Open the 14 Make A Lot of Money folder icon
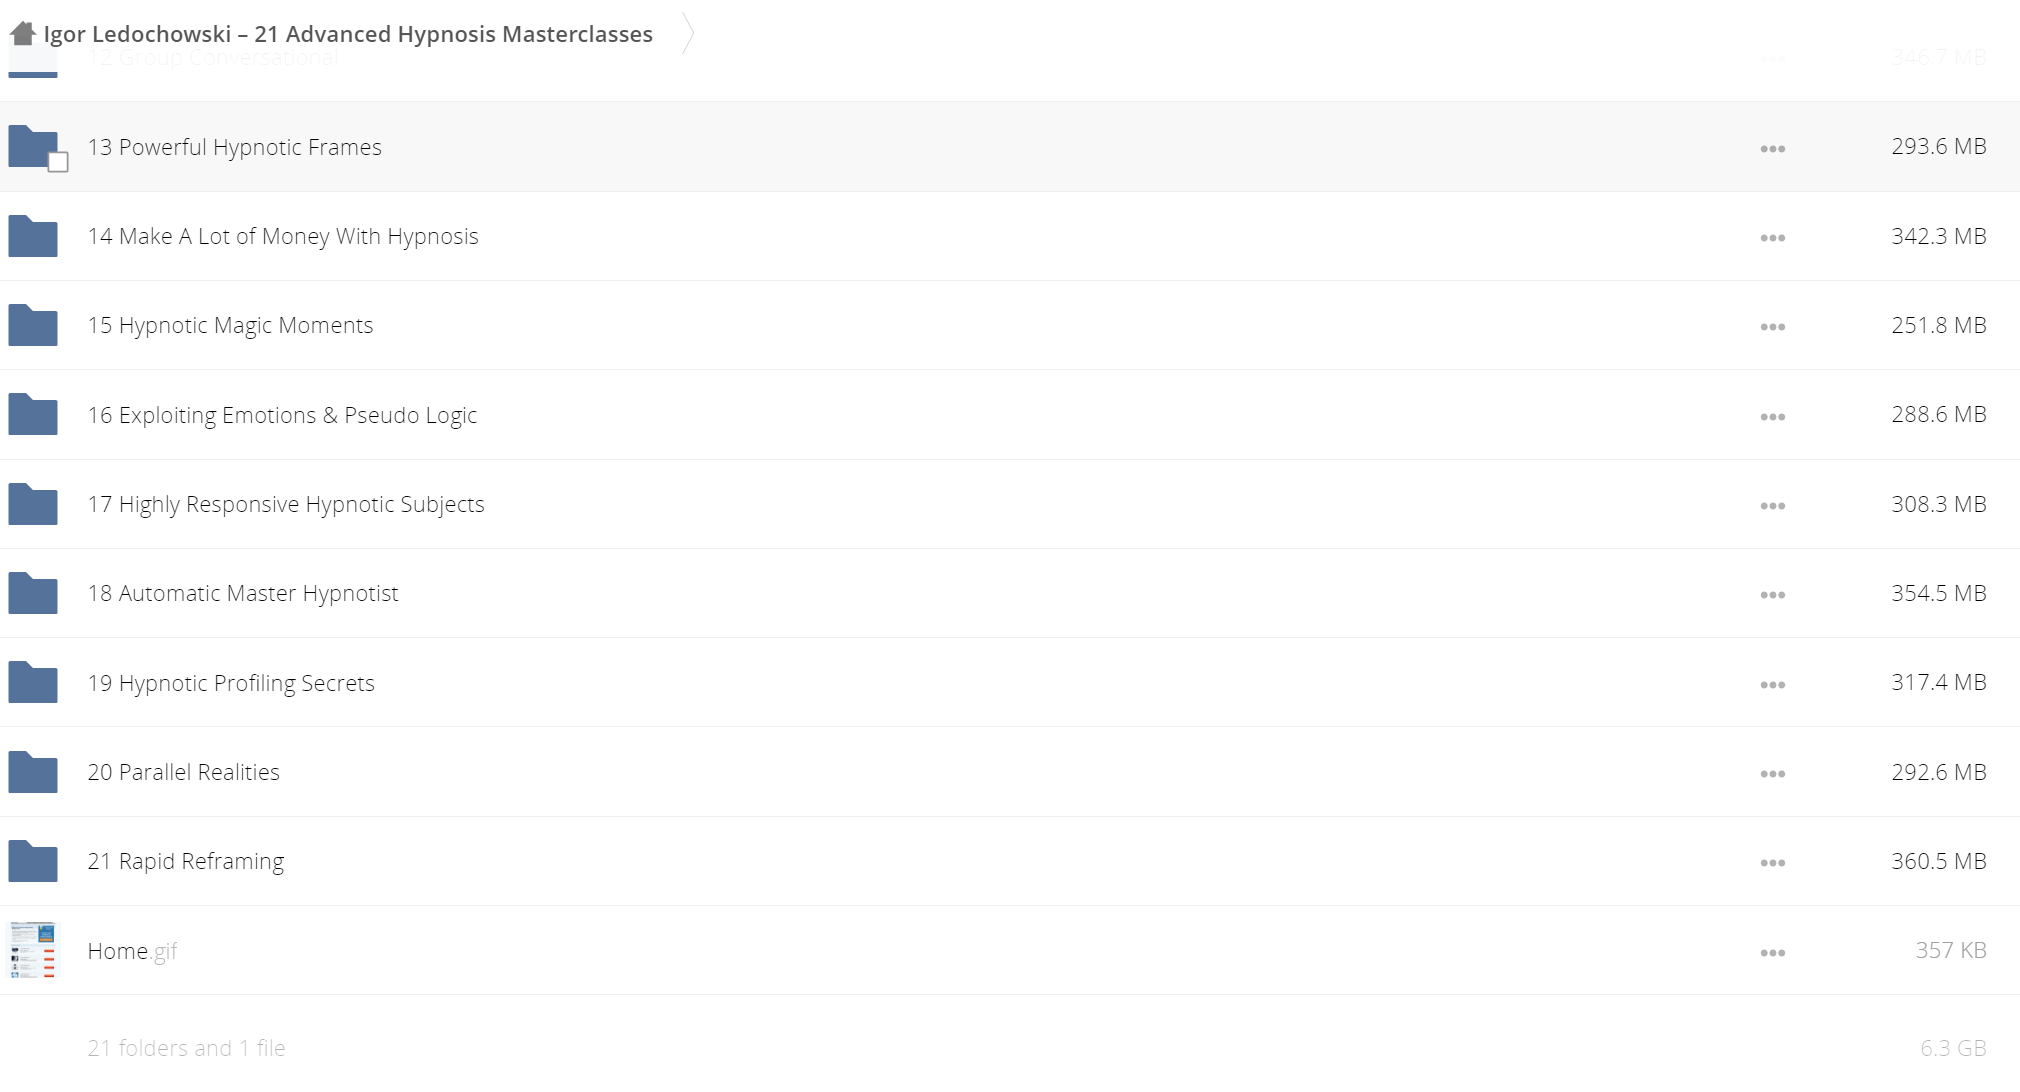This screenshot has height=1092, width=2020. (x=33, y=236)
